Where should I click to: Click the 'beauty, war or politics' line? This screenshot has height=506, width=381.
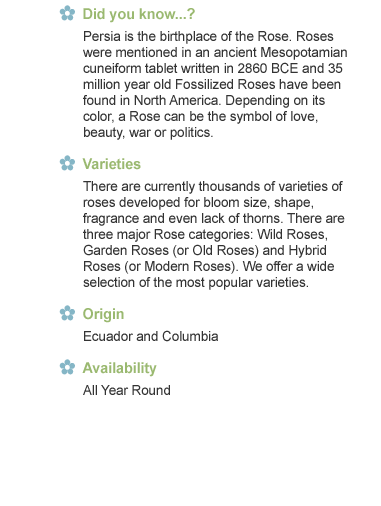tap(148, 133)
